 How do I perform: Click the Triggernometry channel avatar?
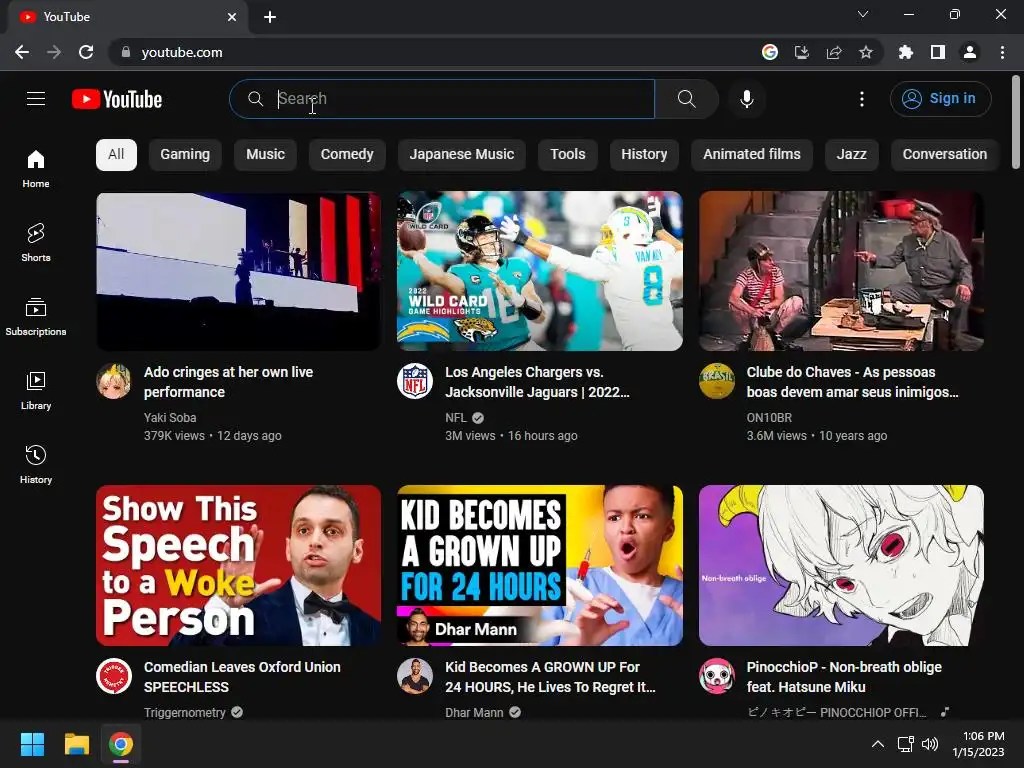click(114, 676)
